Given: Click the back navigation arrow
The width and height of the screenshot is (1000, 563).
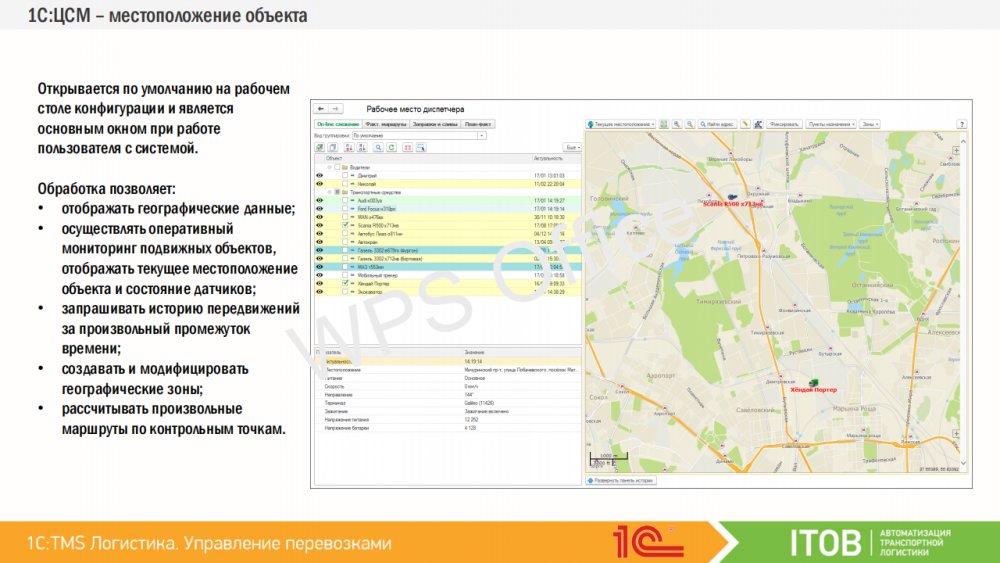Looking at the screenshot, I should 321,108.
